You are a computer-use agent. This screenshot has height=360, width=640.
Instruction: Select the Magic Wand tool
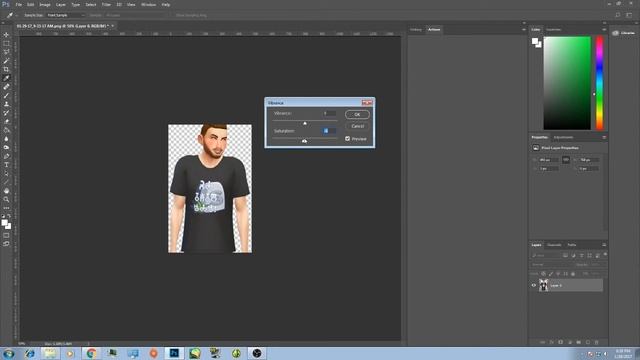pyautogui.click(x=6, y=61)
